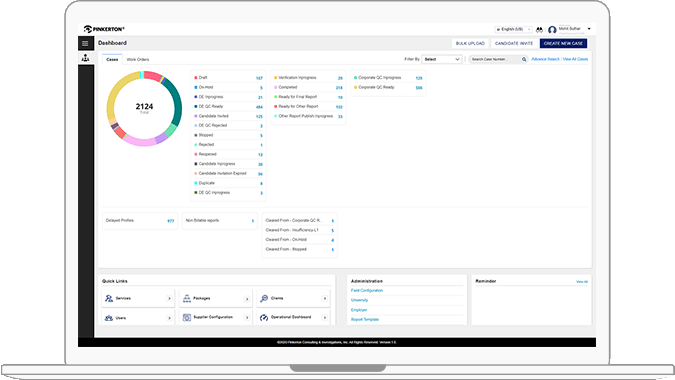
Task: Click the Candidate Inprogress status row
Action: tap(229, 164)
